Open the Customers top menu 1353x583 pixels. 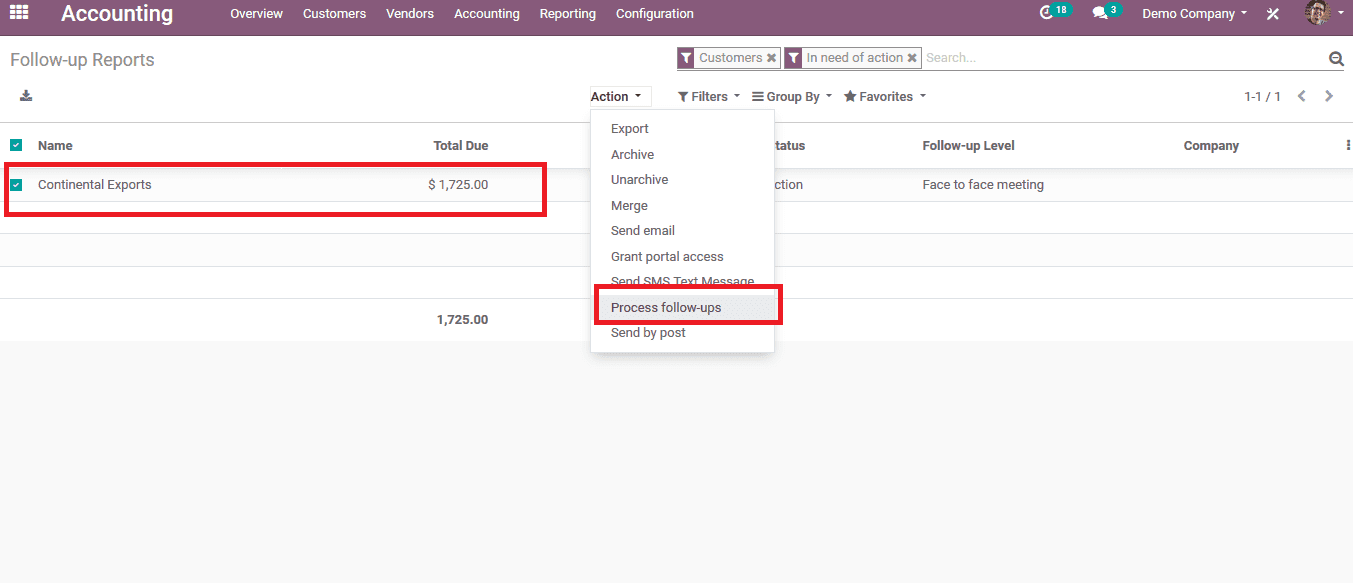click(x=334, y=14)
